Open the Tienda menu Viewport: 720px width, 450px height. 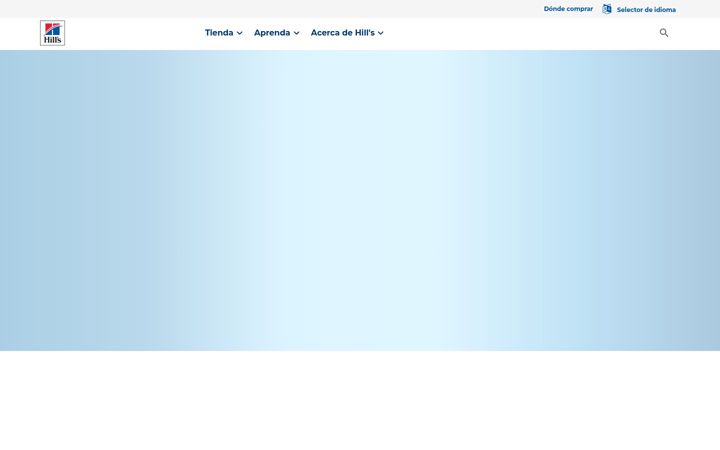coord(219,33)
